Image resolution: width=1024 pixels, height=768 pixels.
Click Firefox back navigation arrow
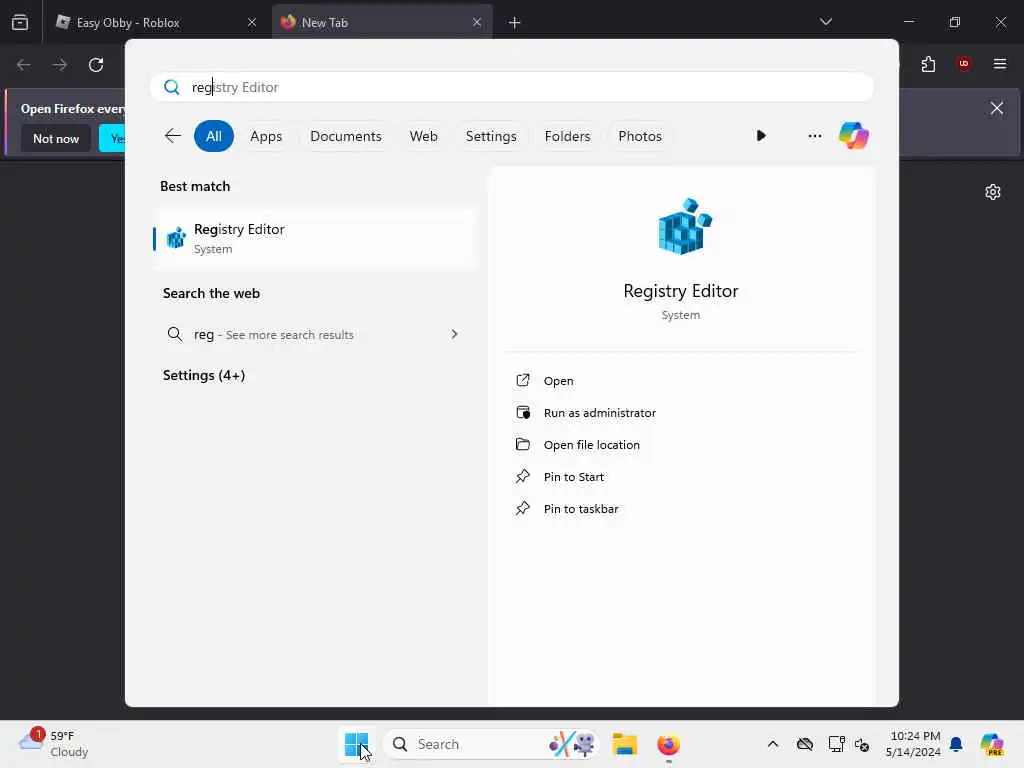(x=24, y=65)
